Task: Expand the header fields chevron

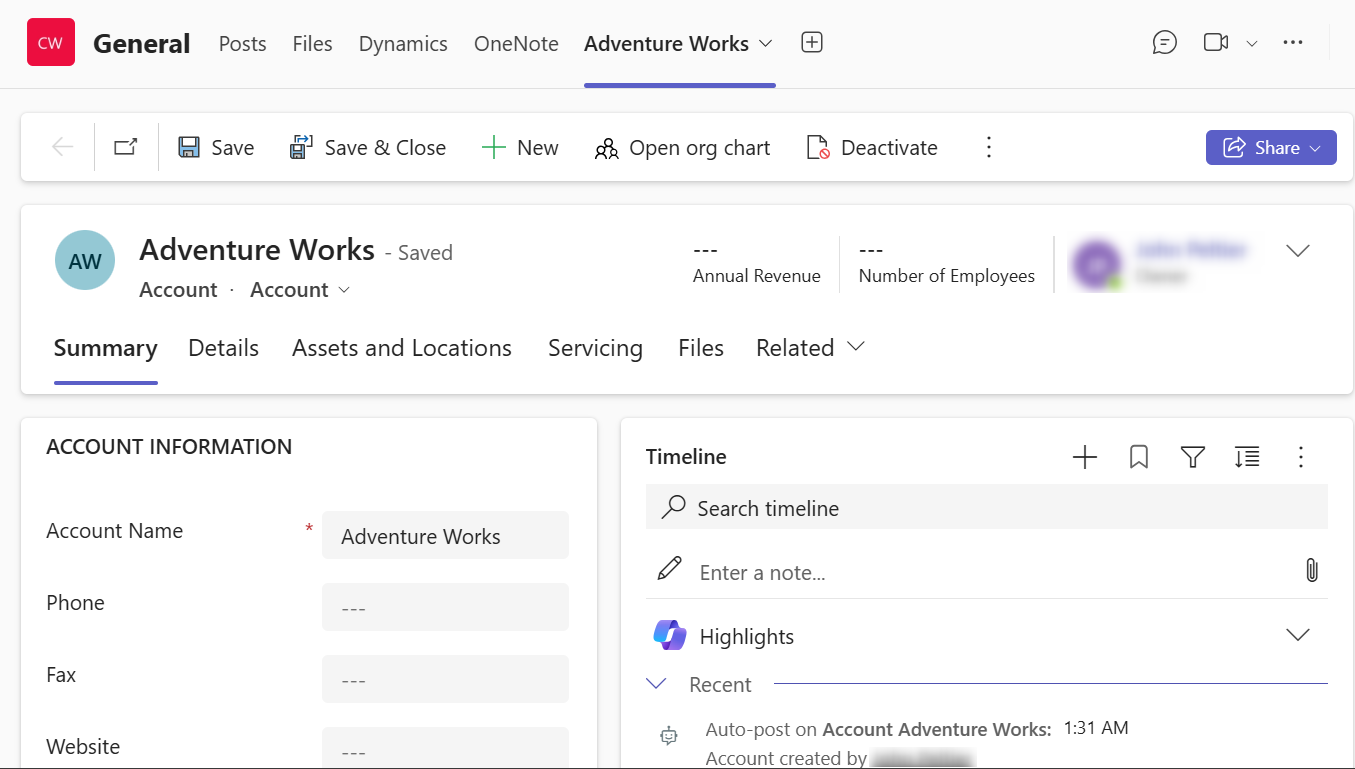Action: click(x=1297, y=250)
